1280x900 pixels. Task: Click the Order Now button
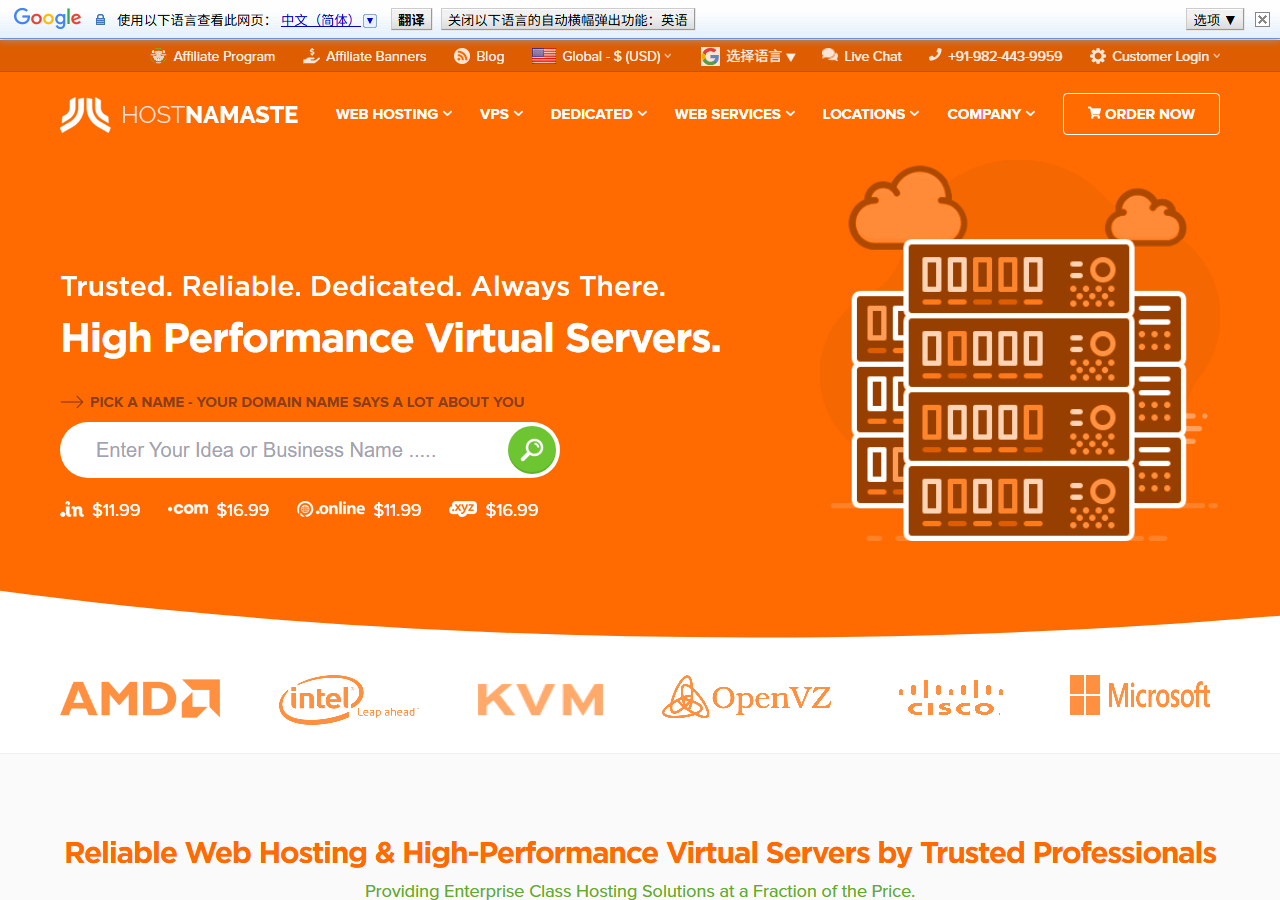tap(1141, 114)
